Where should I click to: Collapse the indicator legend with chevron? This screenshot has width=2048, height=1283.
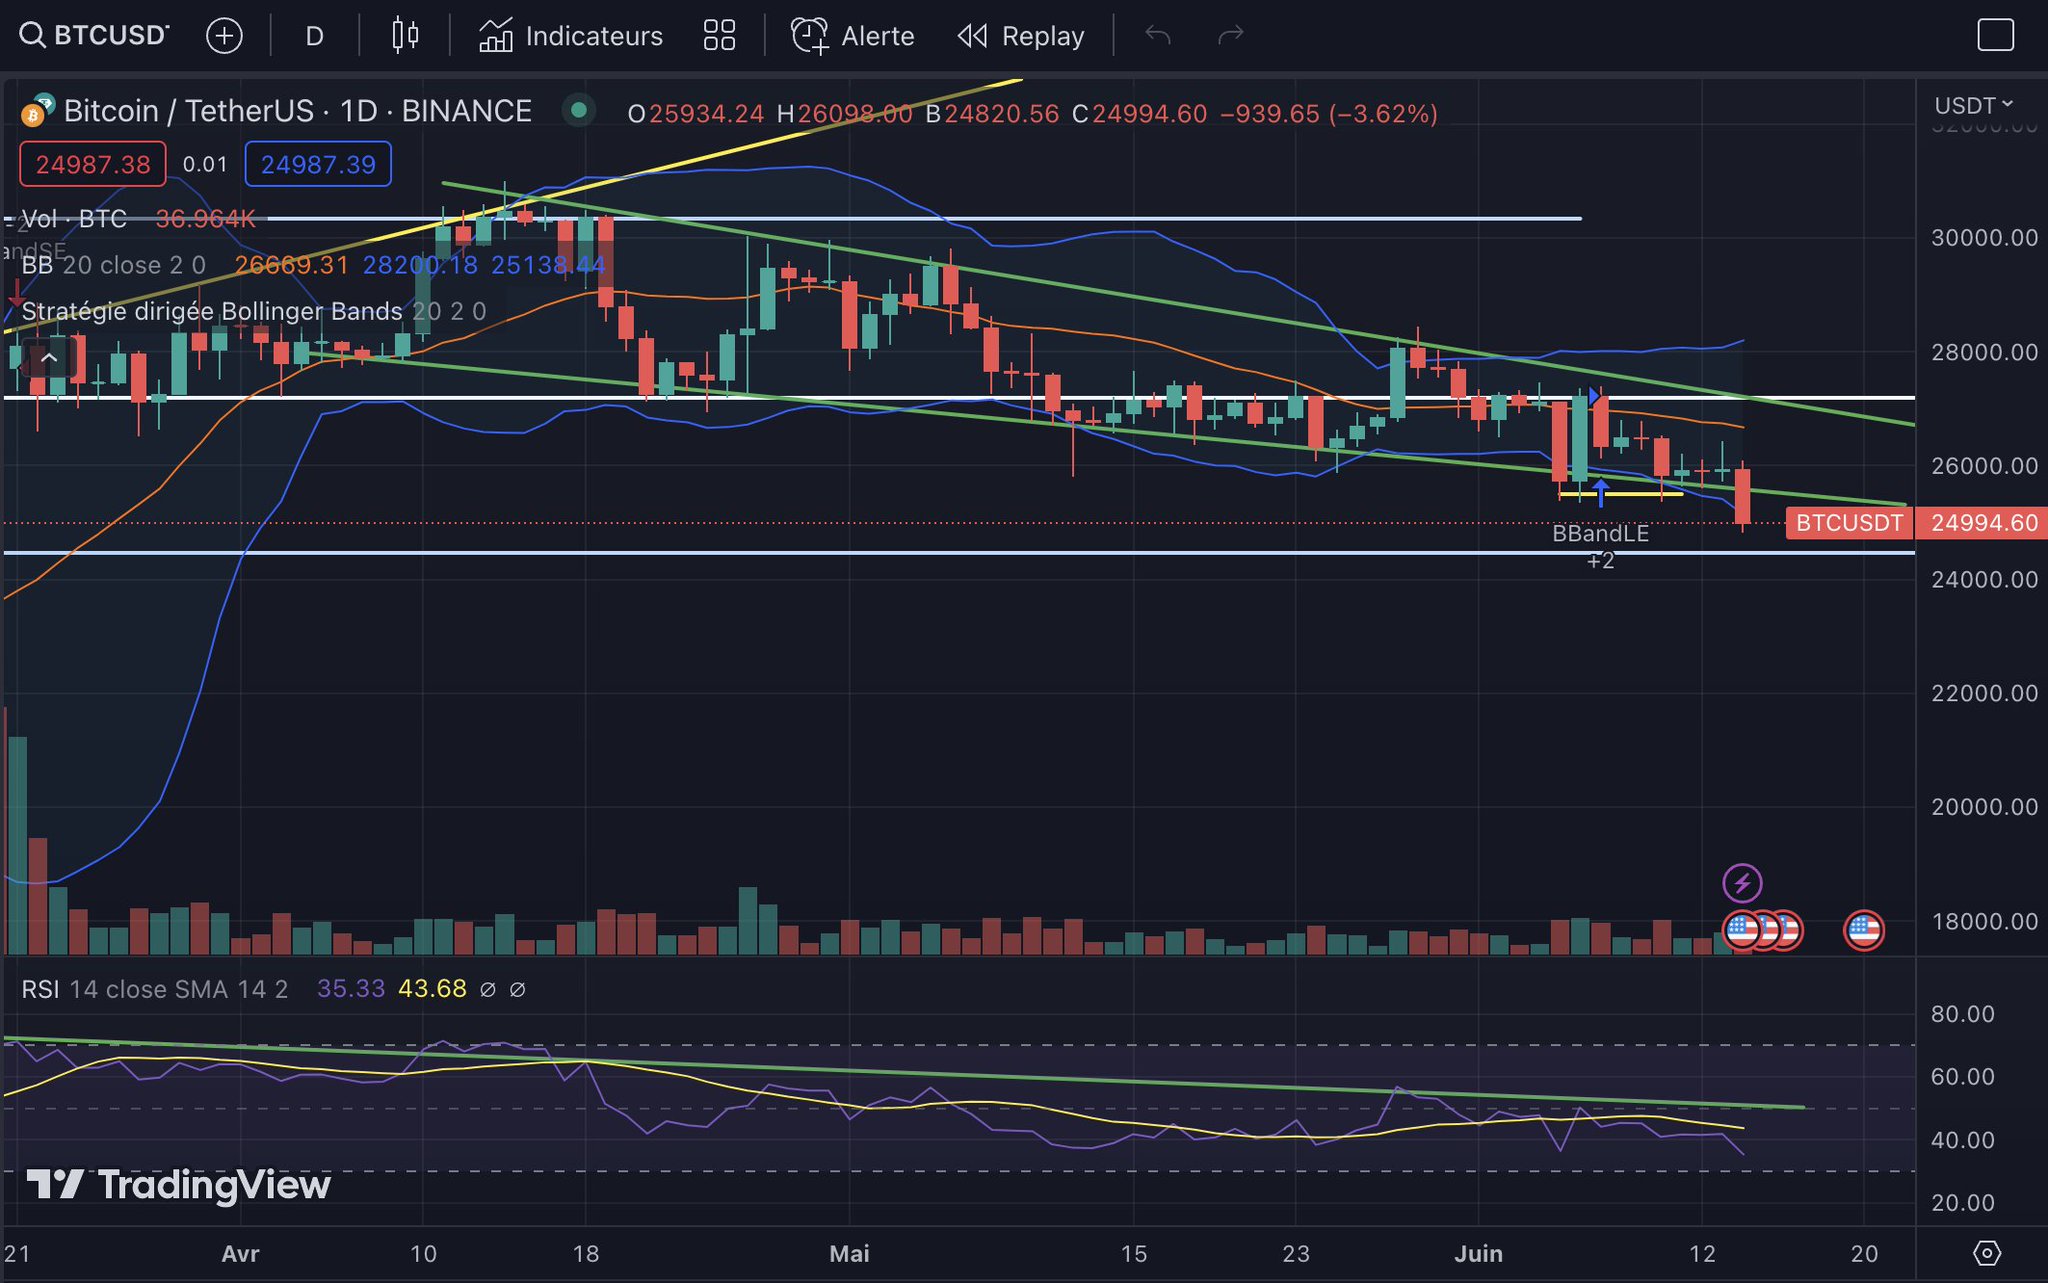[x=48, y=358]
